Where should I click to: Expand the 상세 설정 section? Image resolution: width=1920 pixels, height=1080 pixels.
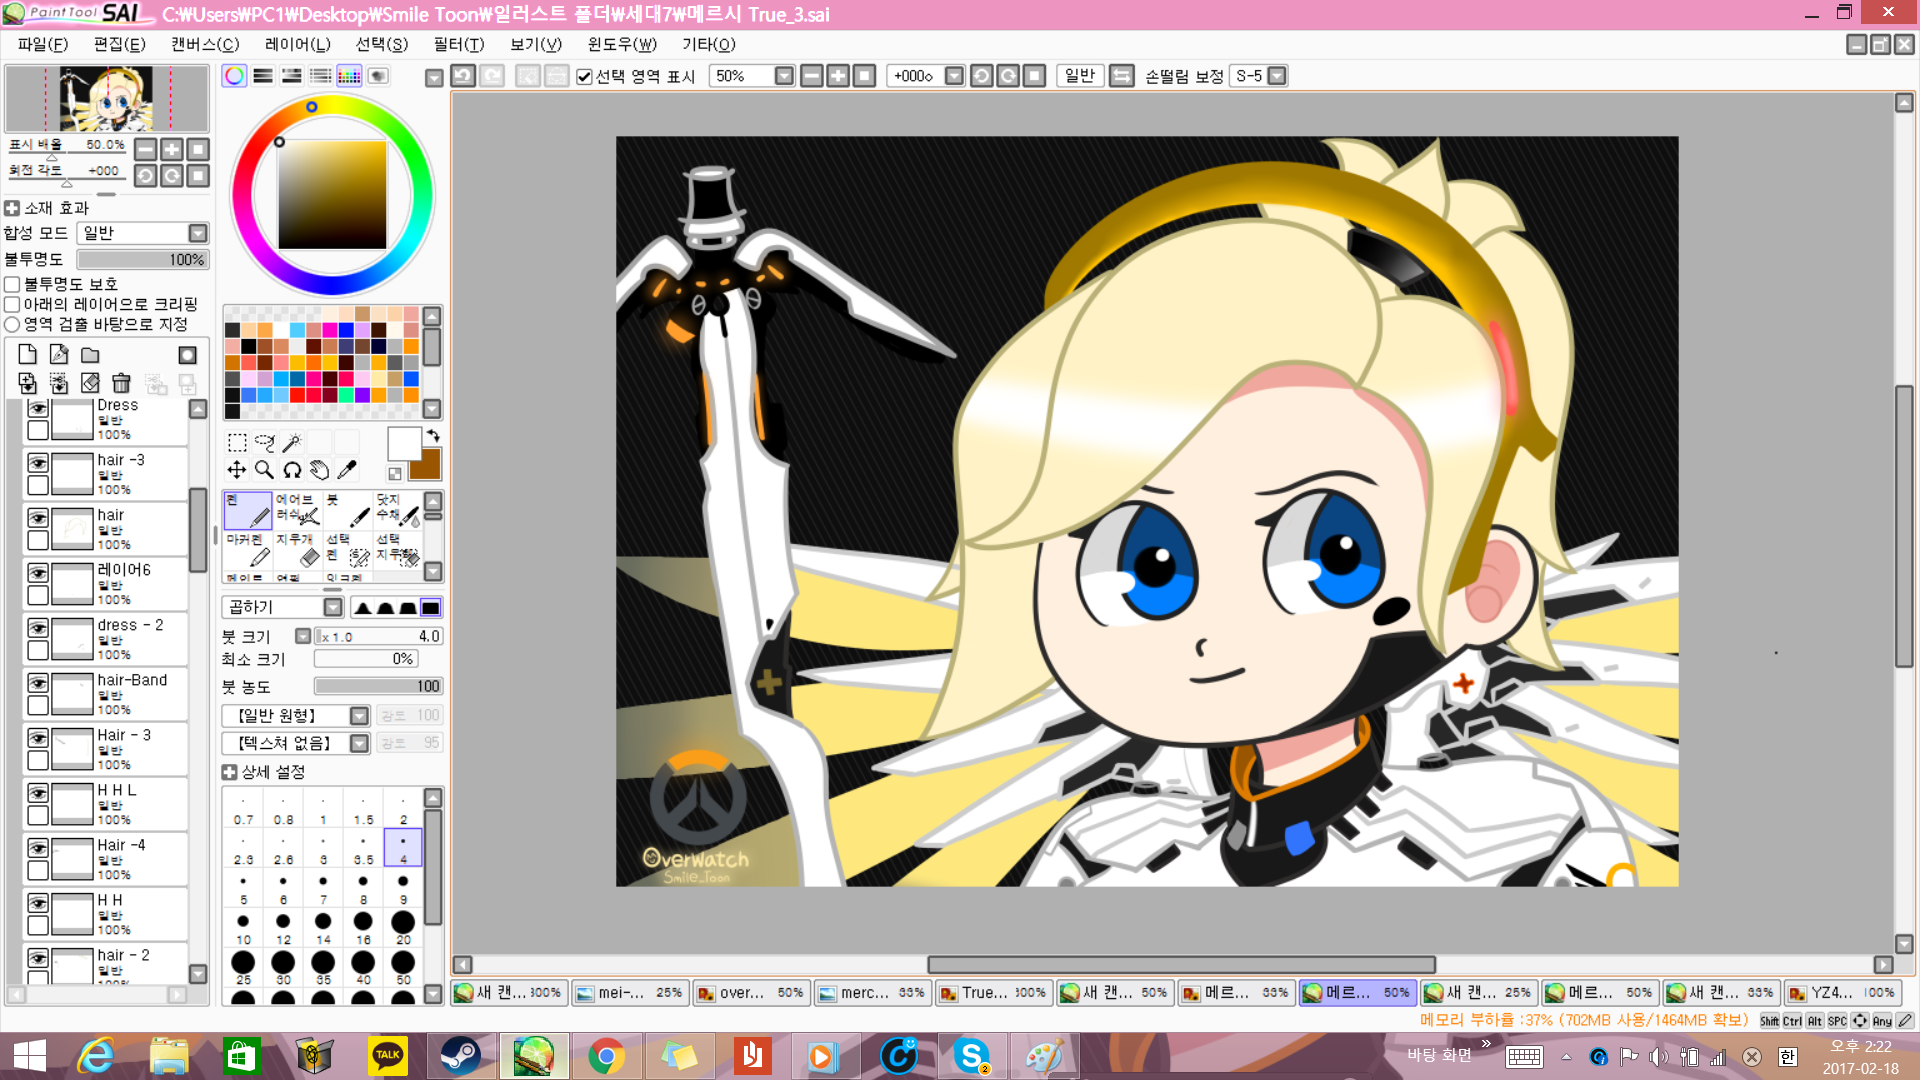(x=229, y=772)
